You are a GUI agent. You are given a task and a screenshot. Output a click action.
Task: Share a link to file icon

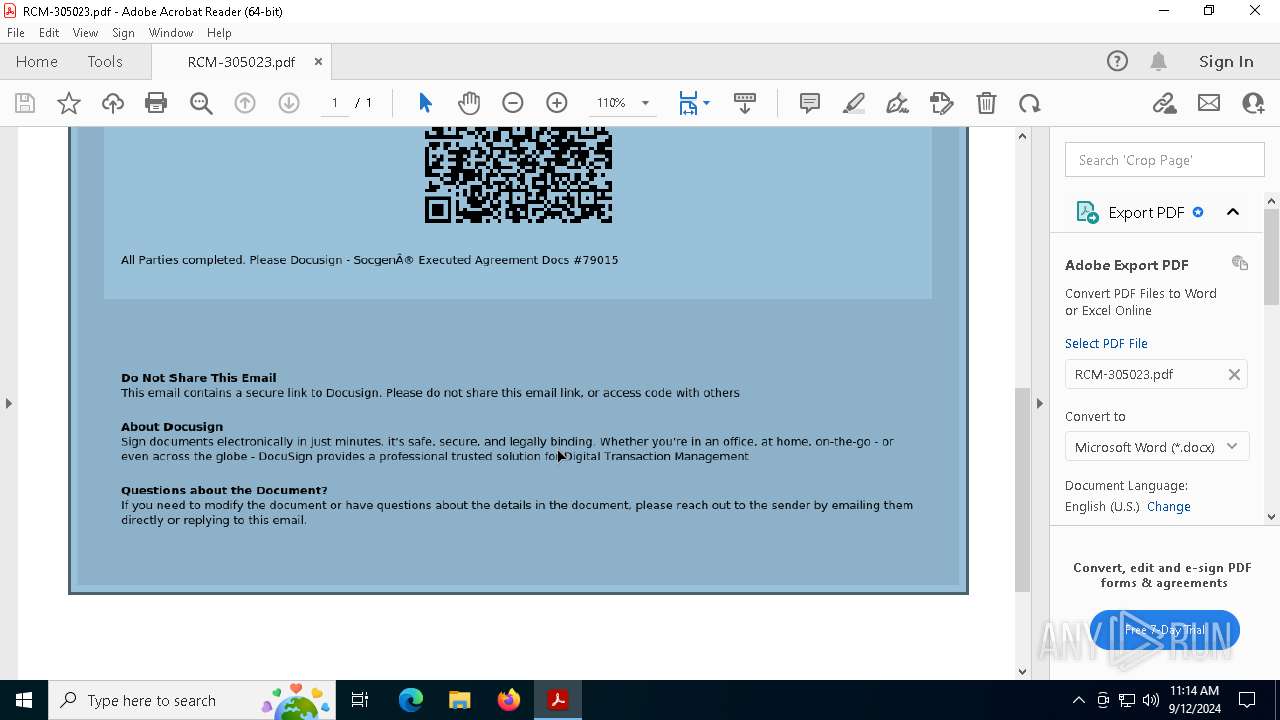pos(1165,103)
